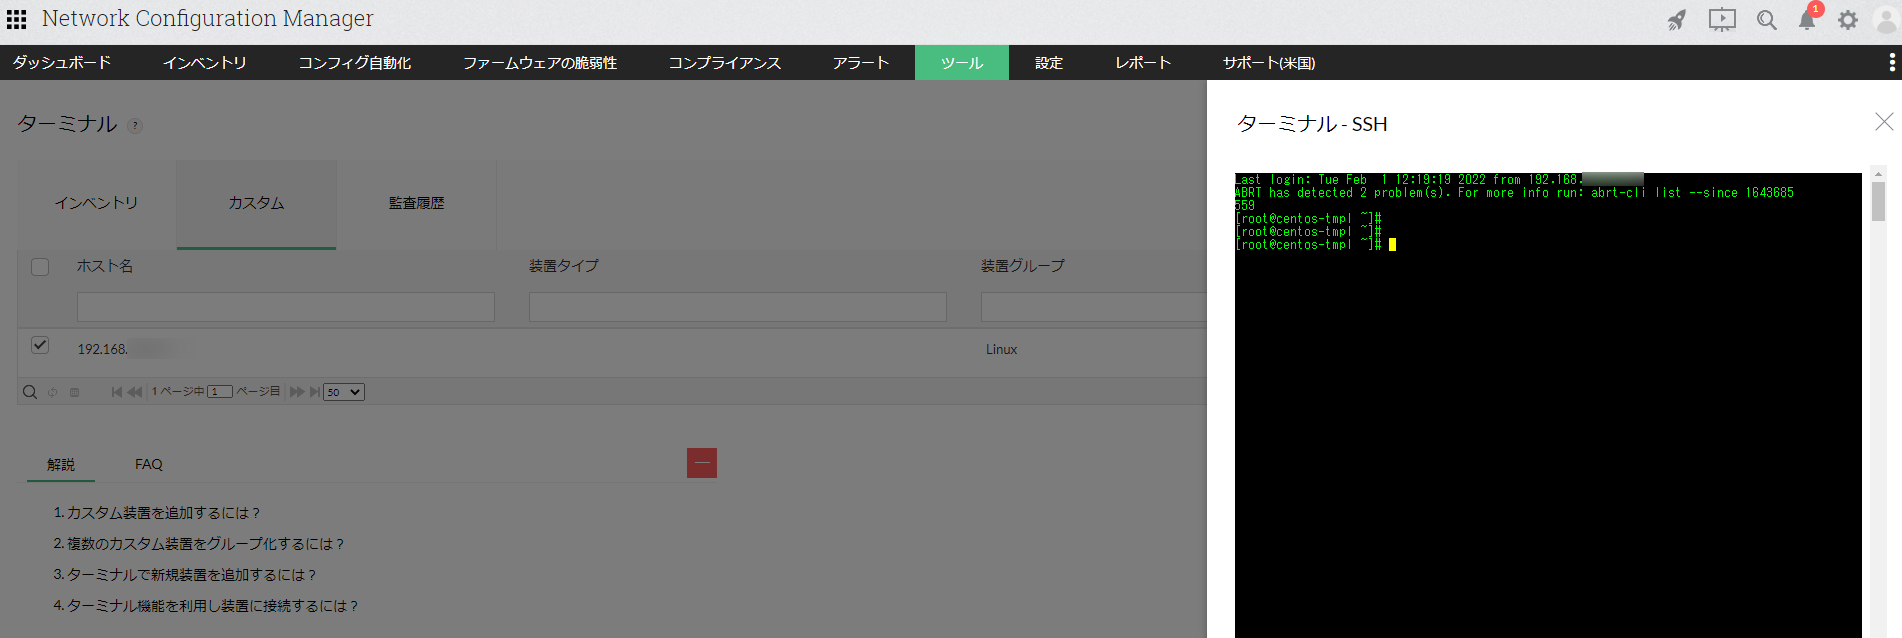The image size is (1902, 638).
Task: Toggle the select-all checkbox in table header
Action: point(40,267)
